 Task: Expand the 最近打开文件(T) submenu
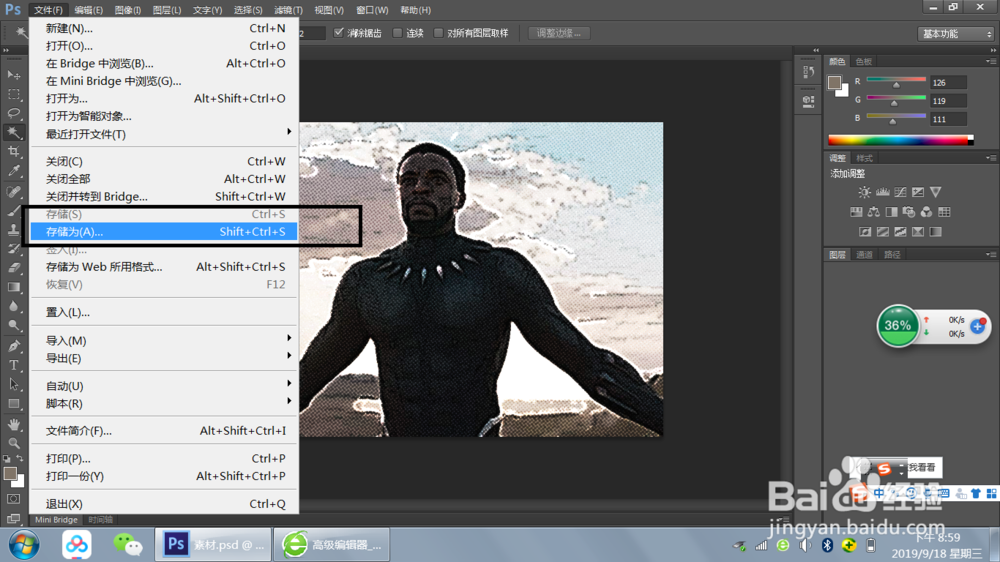[x=165, y=134]
